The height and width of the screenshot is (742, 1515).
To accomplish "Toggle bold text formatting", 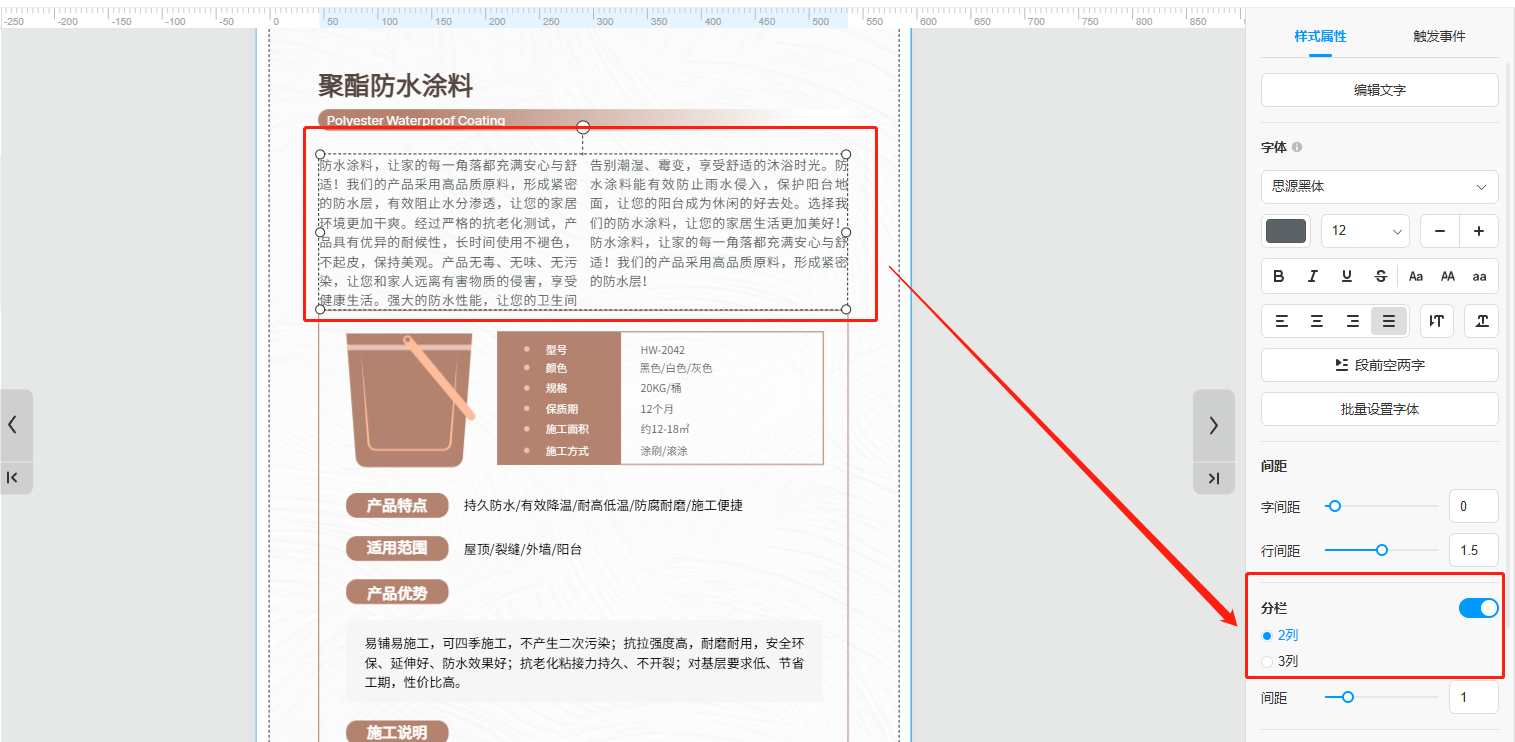I will (x=1279, y=276).
